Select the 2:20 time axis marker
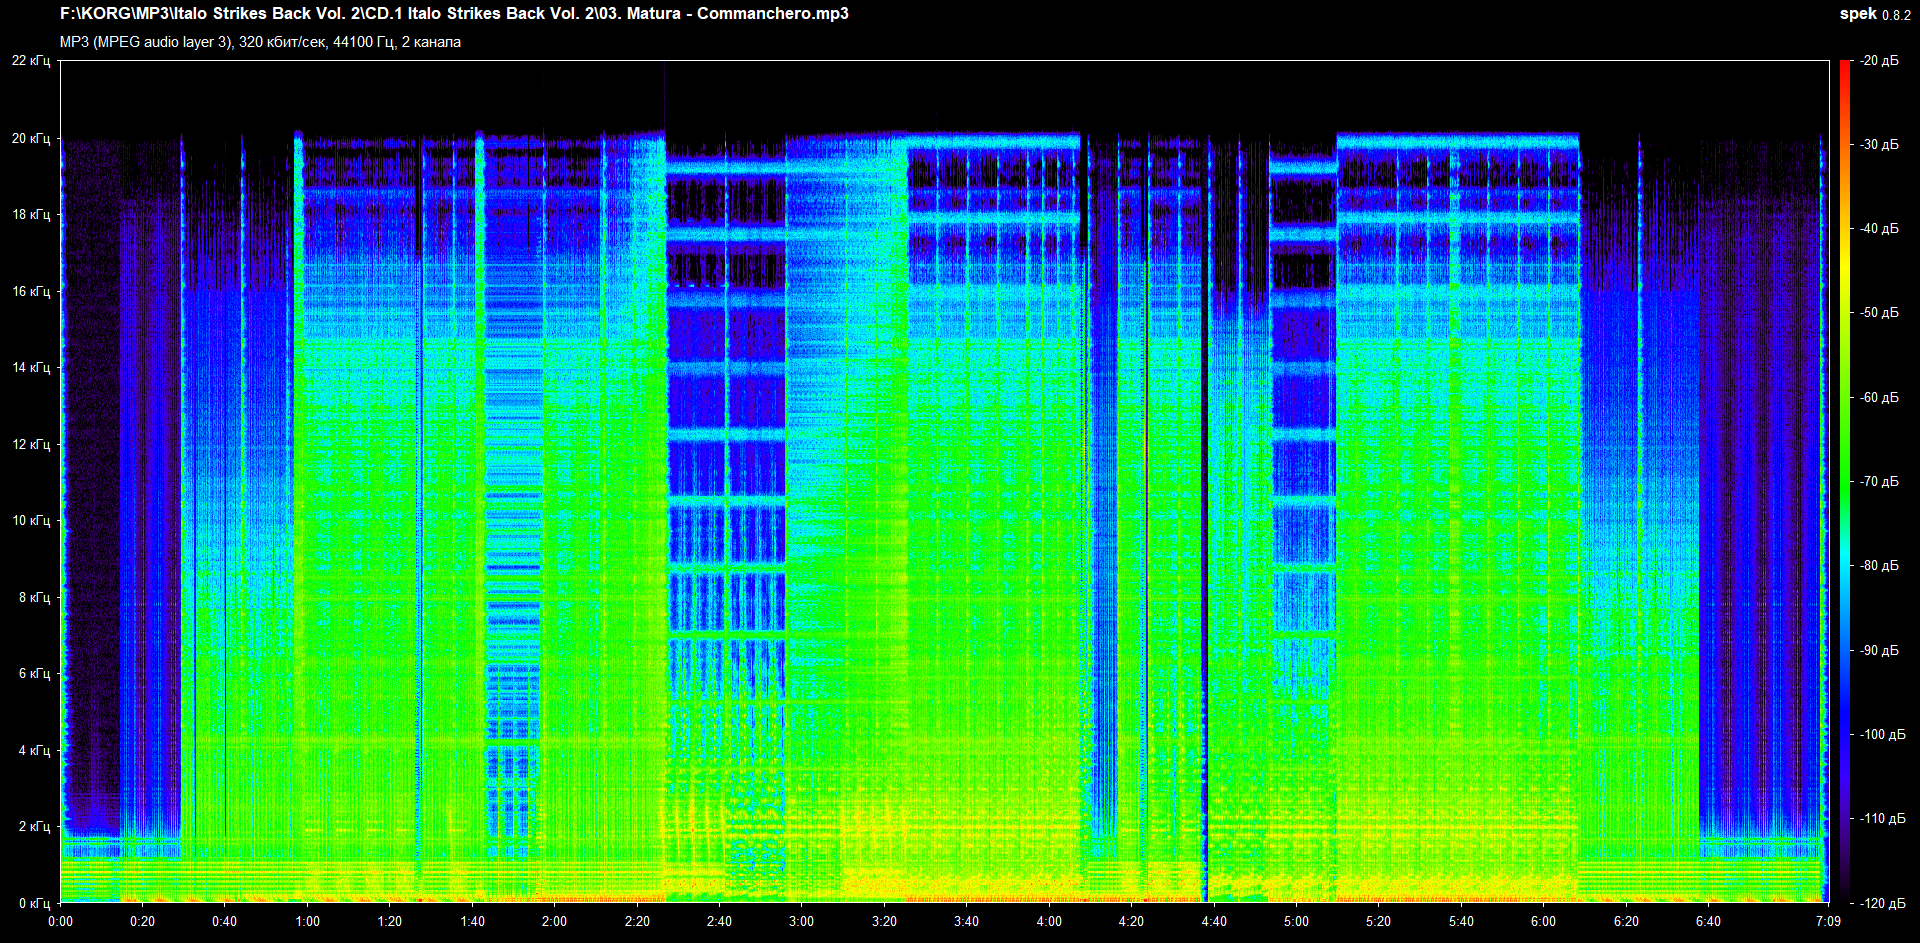The height and width of the screenshot is (943, 1920). (x=637, y=921)
